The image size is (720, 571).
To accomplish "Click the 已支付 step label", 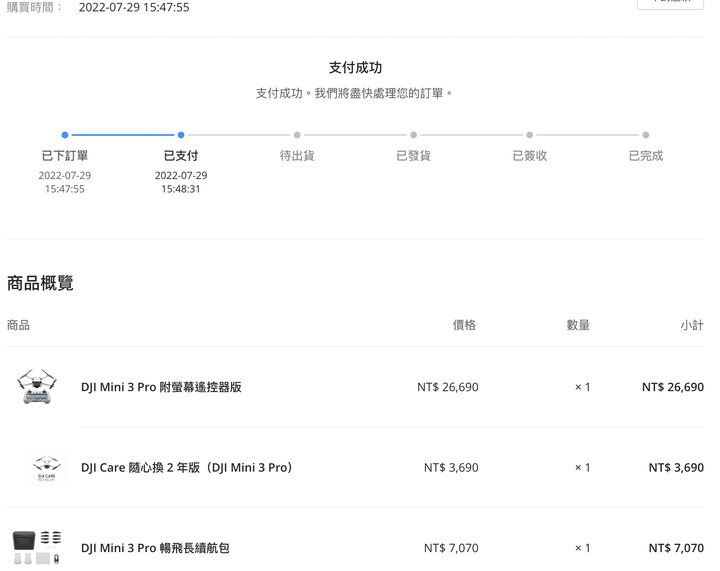I will (181, 156).
